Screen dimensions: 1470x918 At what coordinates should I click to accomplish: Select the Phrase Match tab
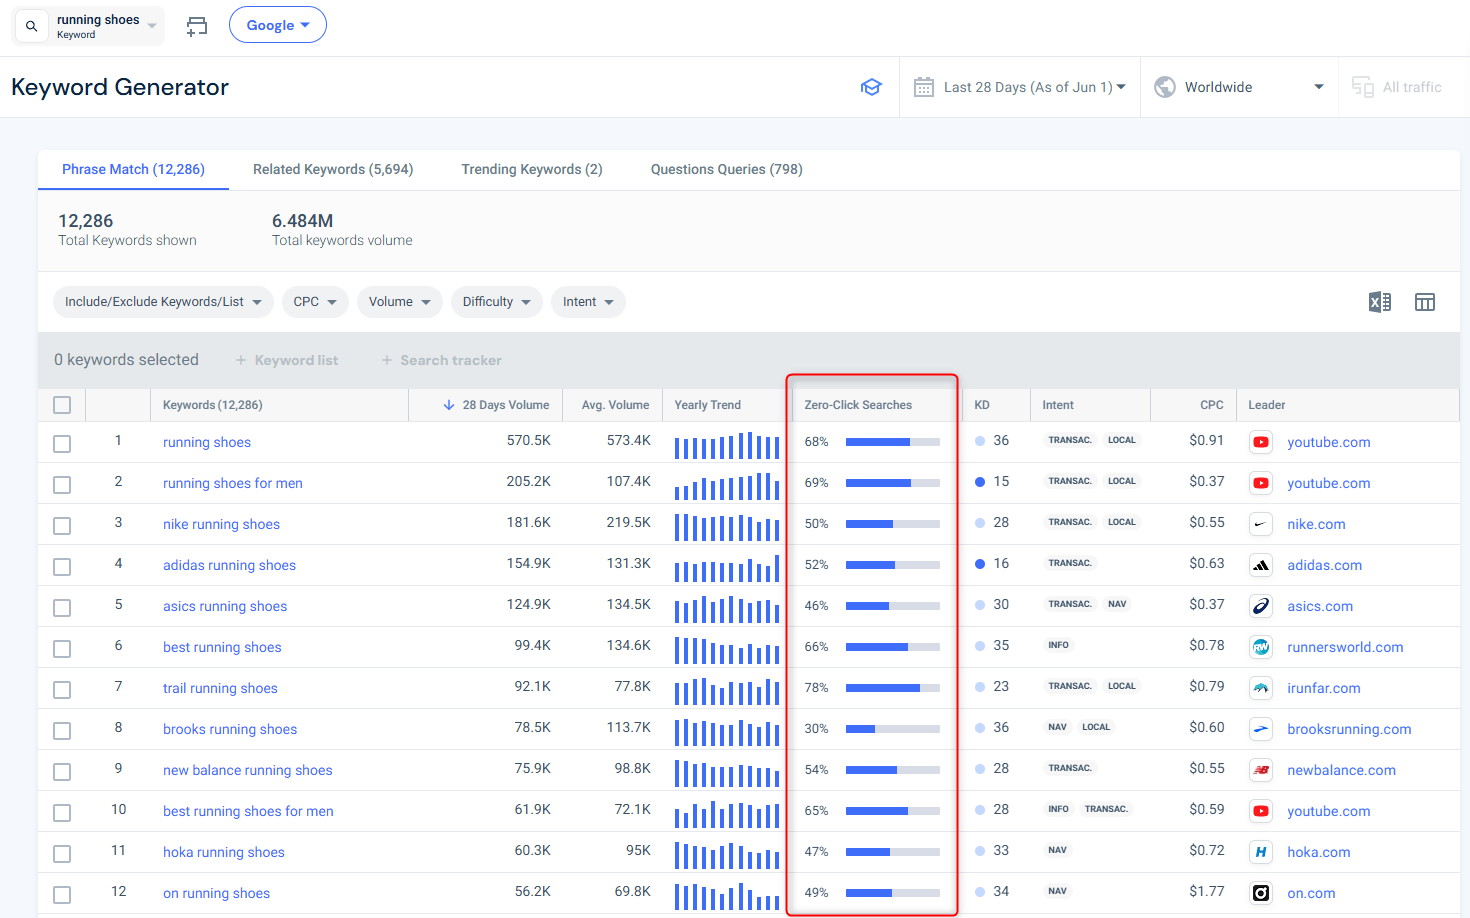pyautogui.click(x=133, y=169)
